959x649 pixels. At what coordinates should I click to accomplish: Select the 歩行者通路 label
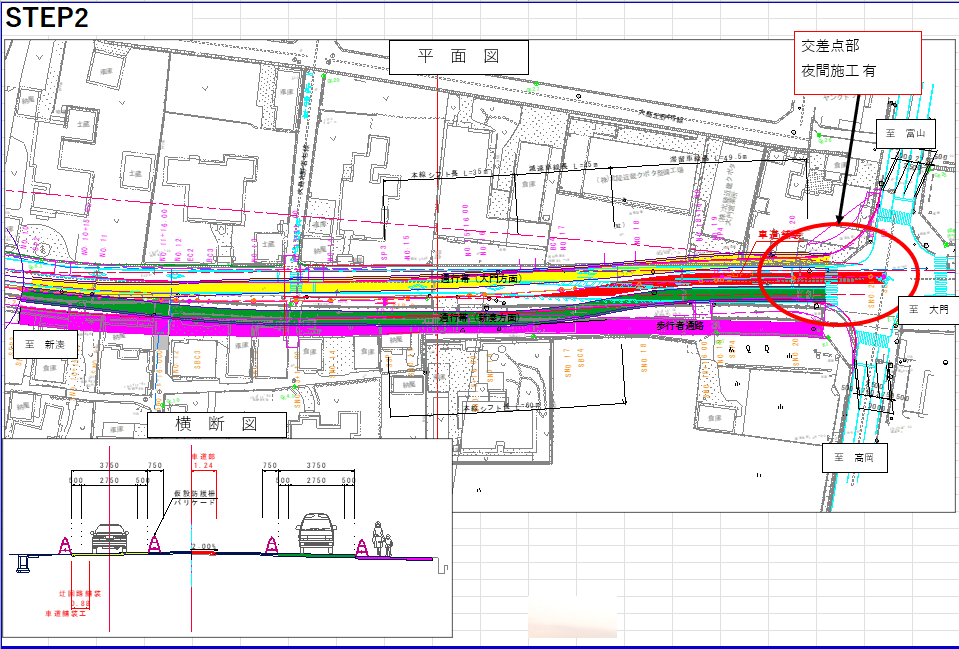[680, 326]
